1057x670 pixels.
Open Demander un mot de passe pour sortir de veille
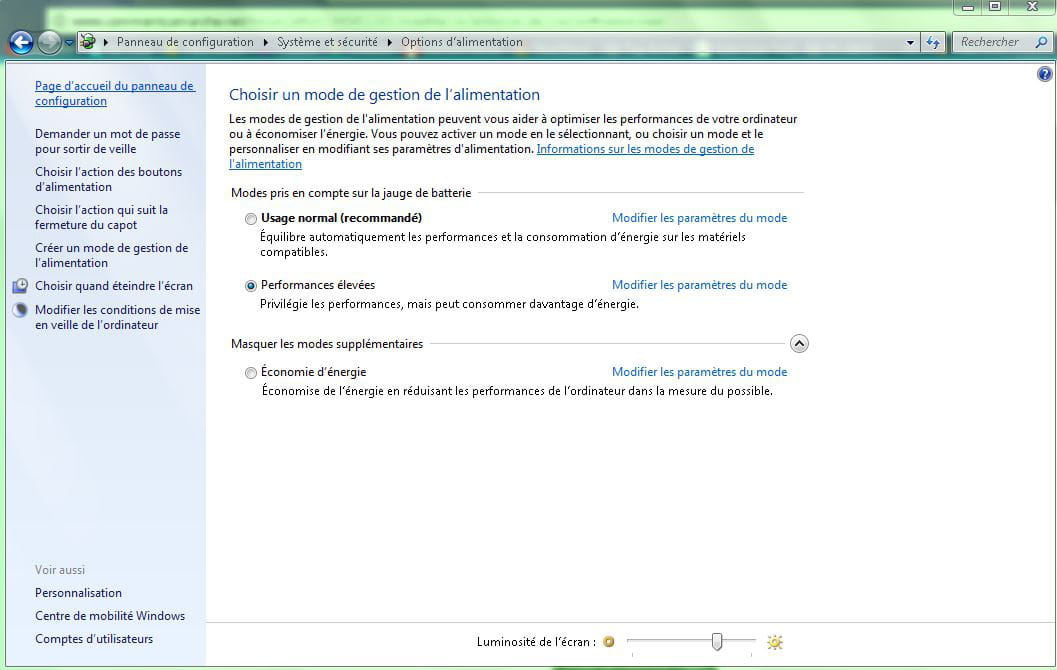tap(108, 142)
